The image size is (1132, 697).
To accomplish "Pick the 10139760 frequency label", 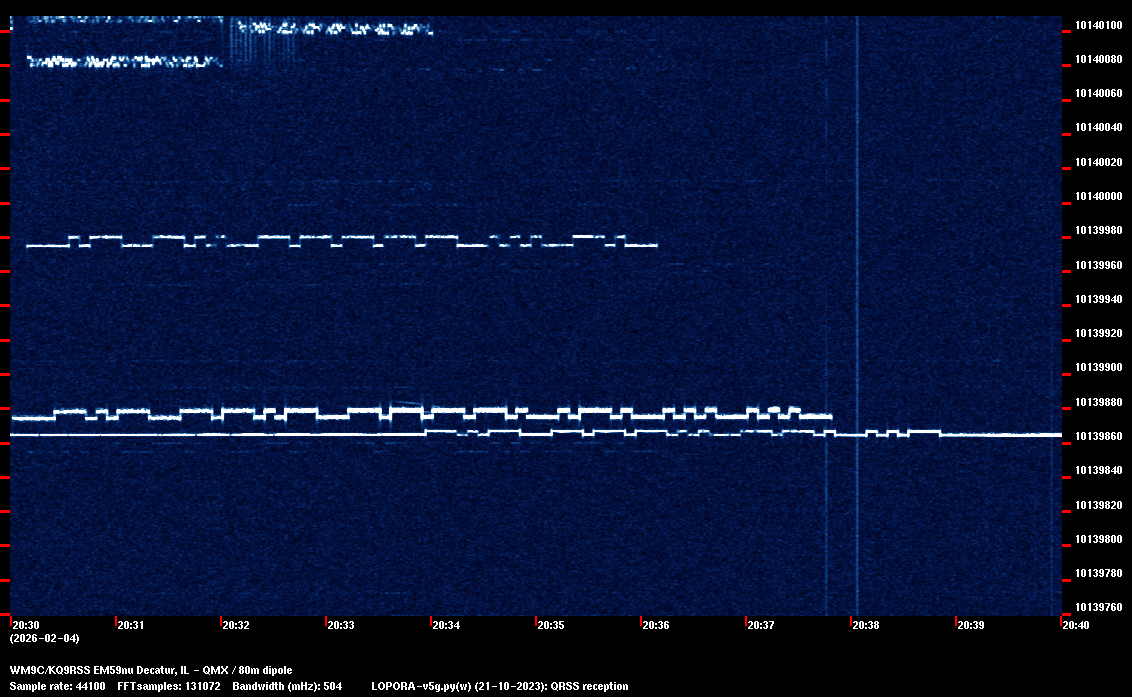I will [x=1097, y=608].
